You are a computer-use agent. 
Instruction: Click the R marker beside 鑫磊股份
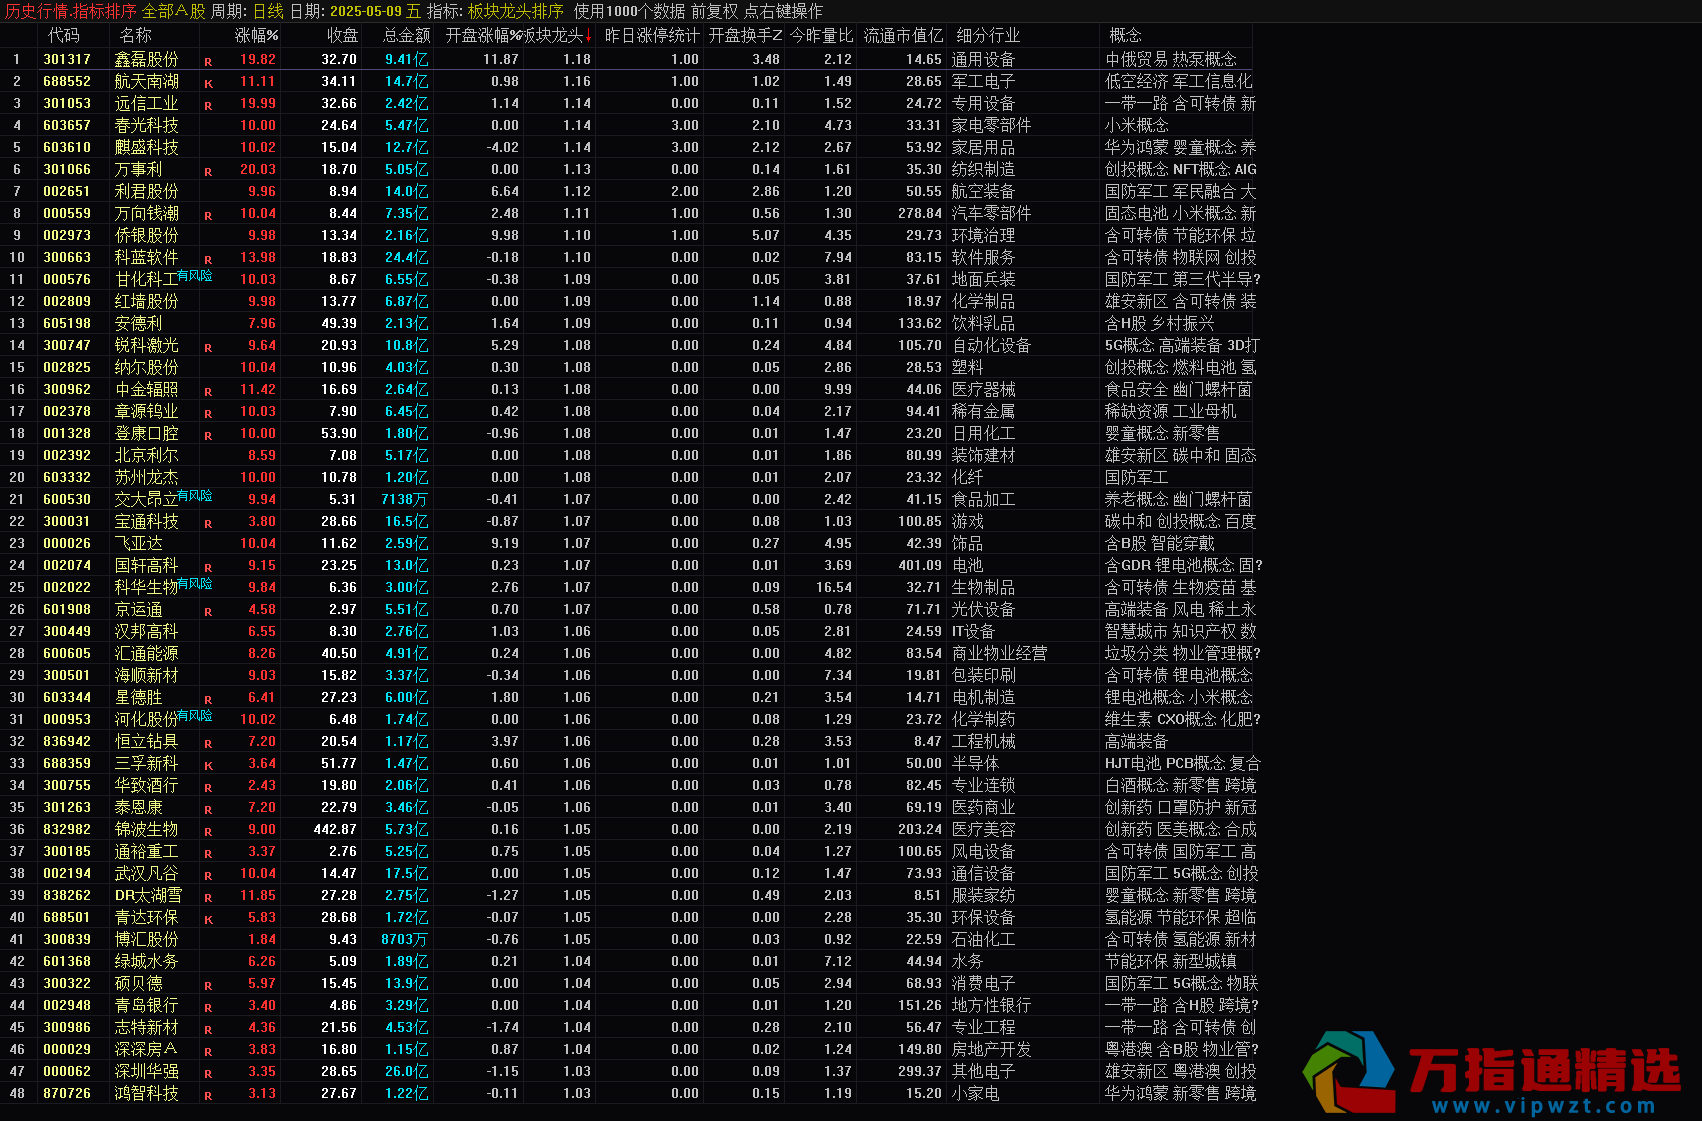(x=208, y=62)
